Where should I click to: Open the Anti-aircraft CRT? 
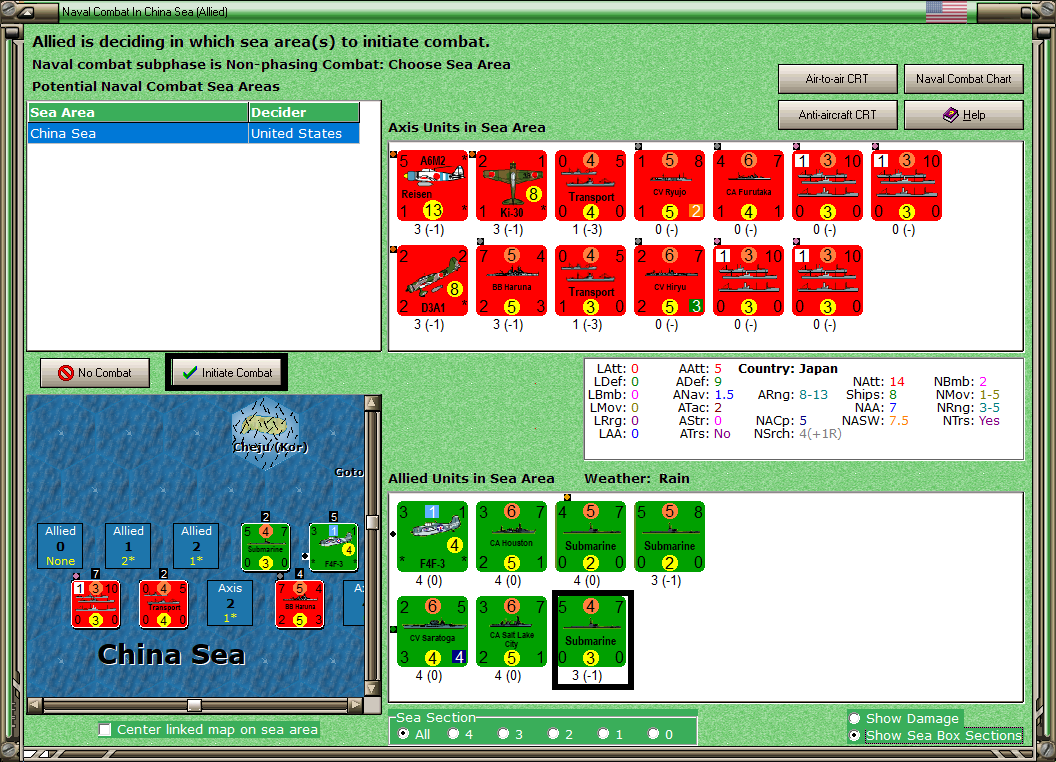click(x=837, y=115)
